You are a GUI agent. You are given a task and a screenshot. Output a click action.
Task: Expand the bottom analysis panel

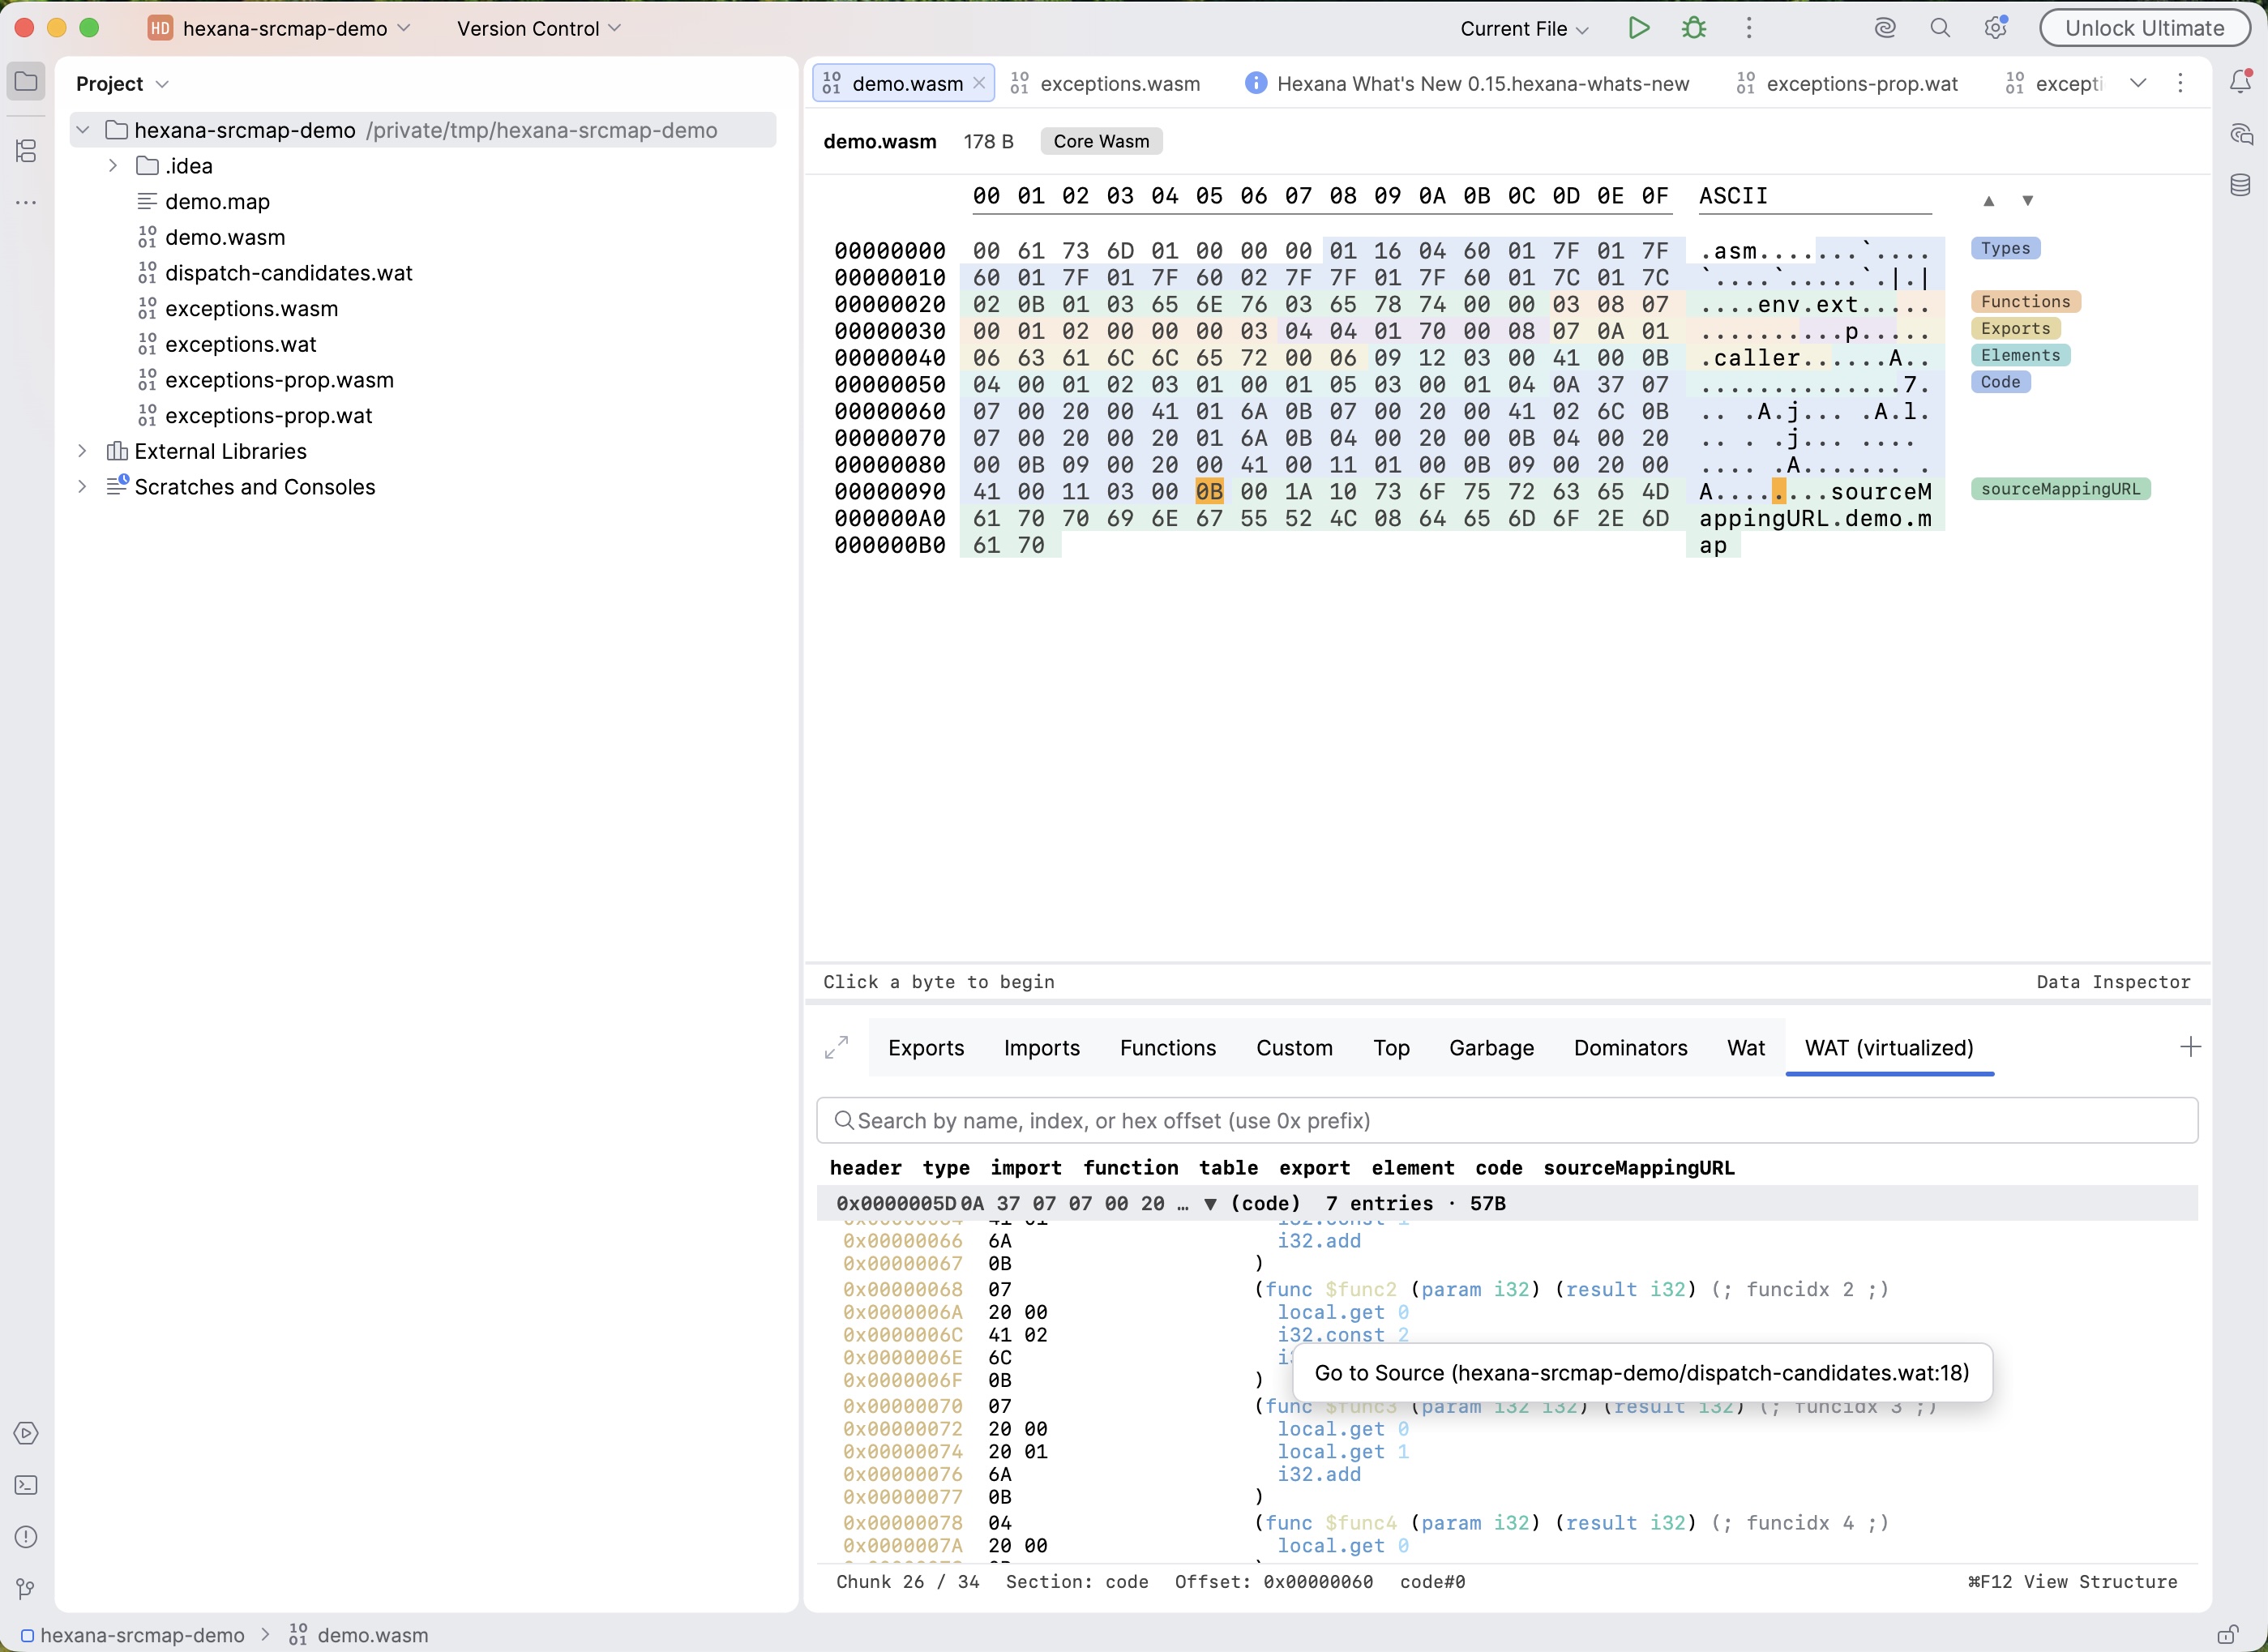(836, 1047)
